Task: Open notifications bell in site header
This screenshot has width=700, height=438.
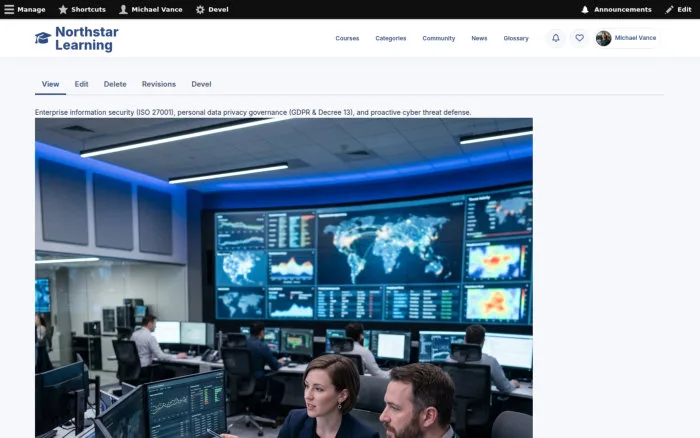Action: (x=556, y=38)
